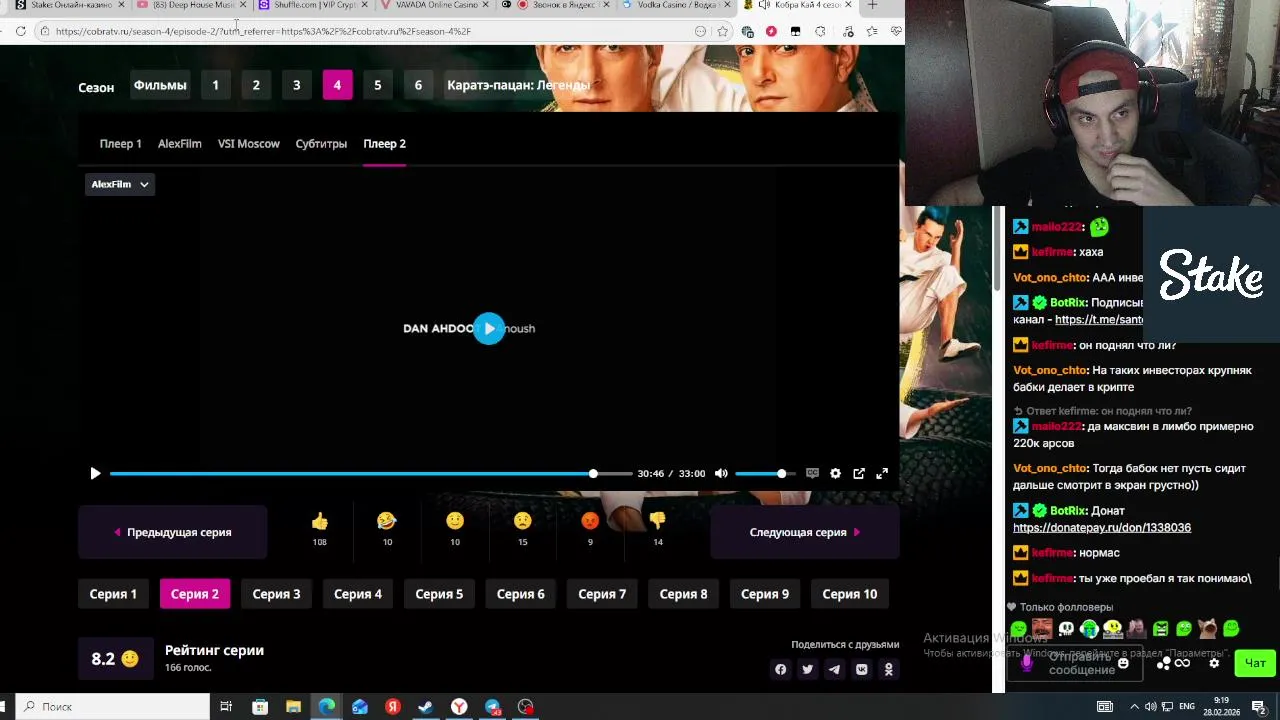
Task: Toggle video subtitles CC icon
Action: click(812, 473)
